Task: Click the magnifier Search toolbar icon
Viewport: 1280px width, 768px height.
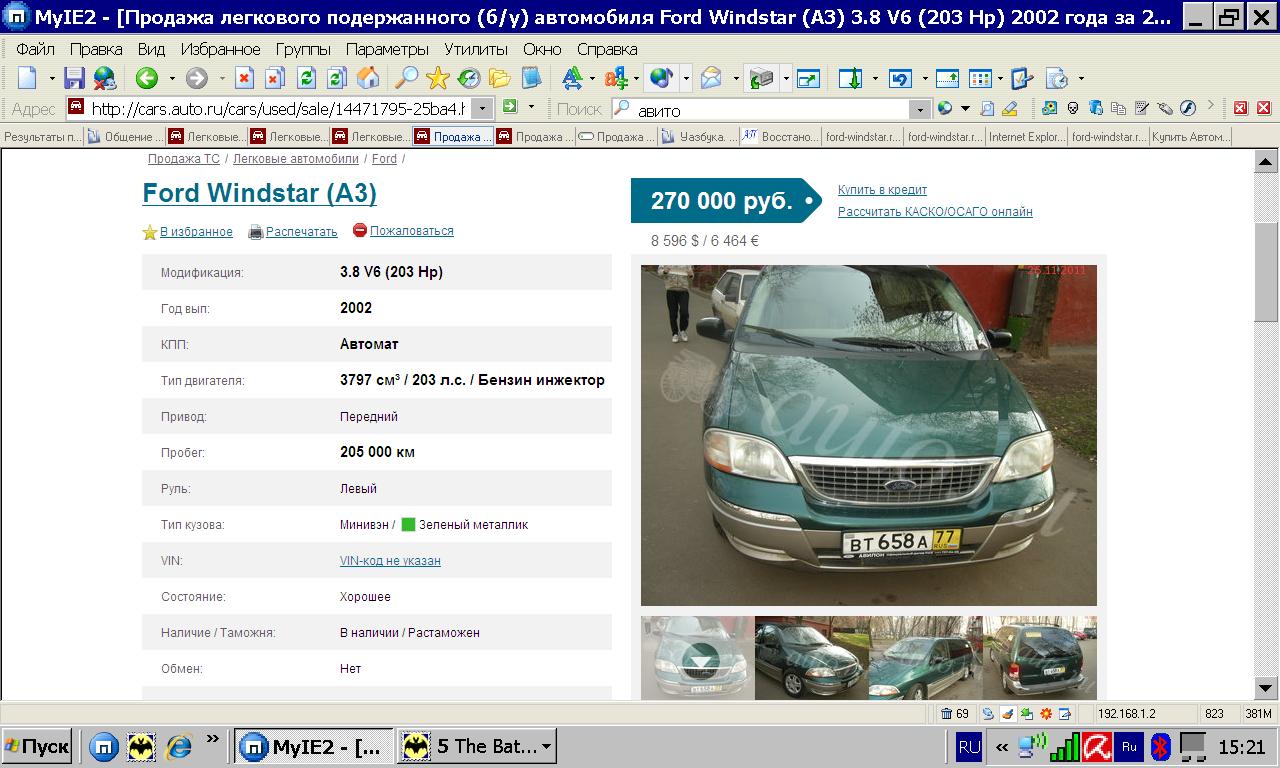Action: [x=406, y=78]
